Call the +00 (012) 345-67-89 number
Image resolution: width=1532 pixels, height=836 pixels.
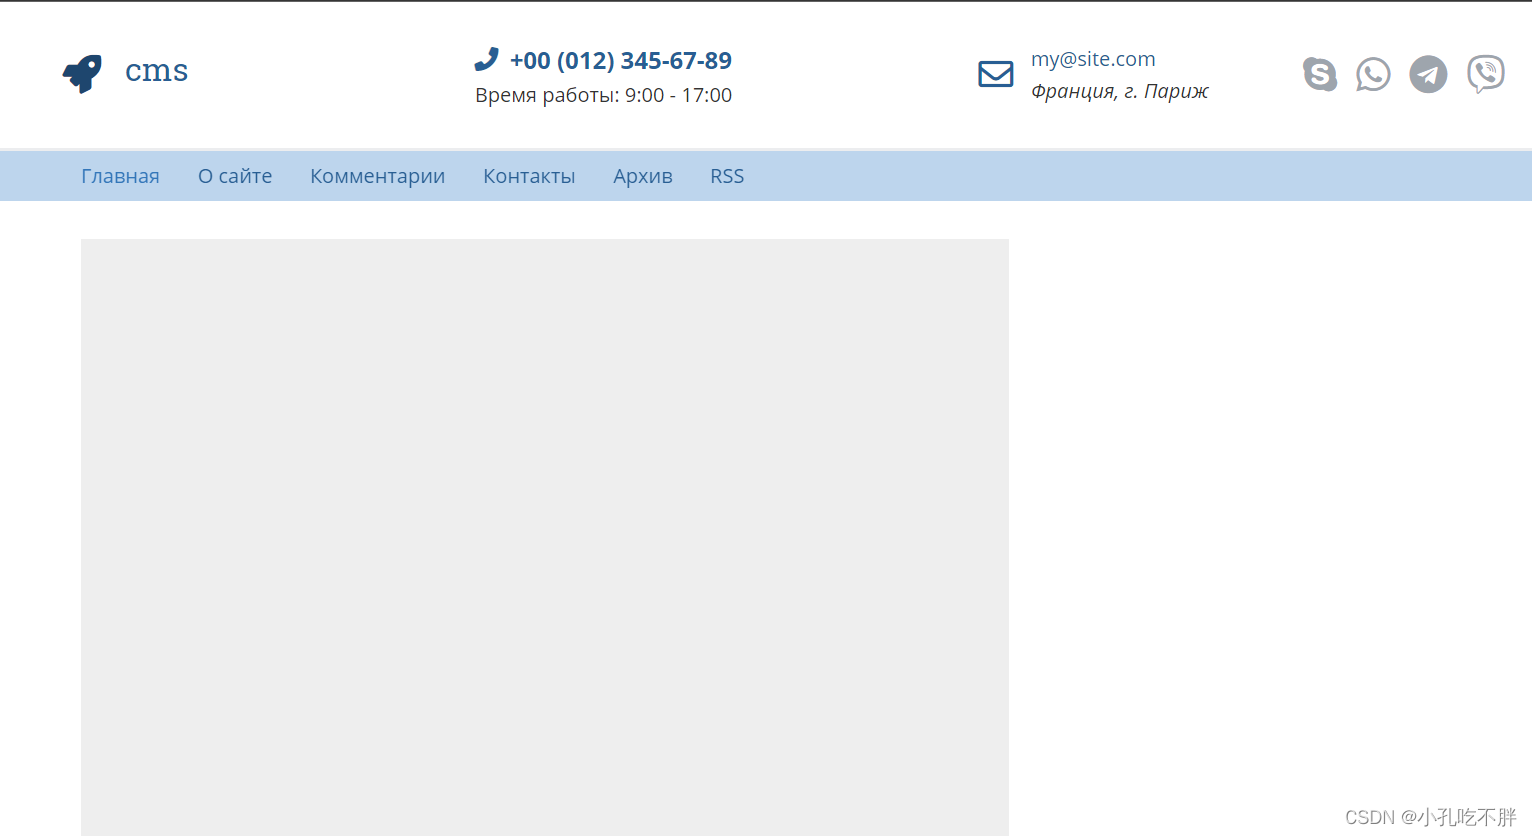(620, 61)
